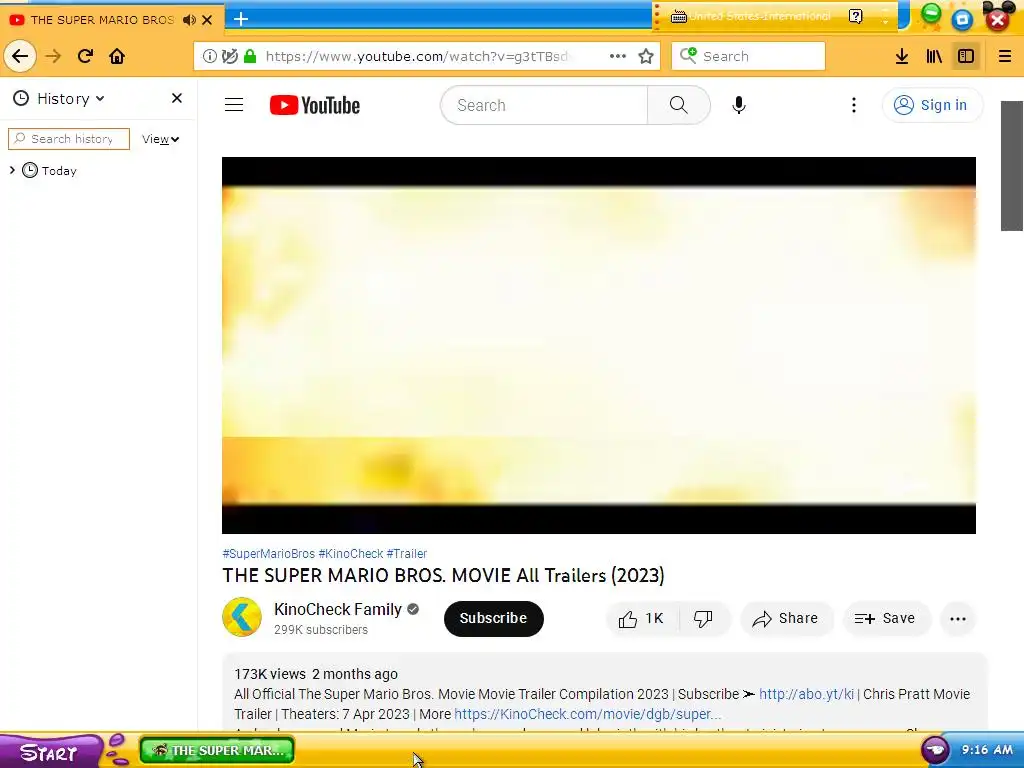Mute the tab audio speaker icon
The image size is (1024, 768).
click(x=189, y=20)
